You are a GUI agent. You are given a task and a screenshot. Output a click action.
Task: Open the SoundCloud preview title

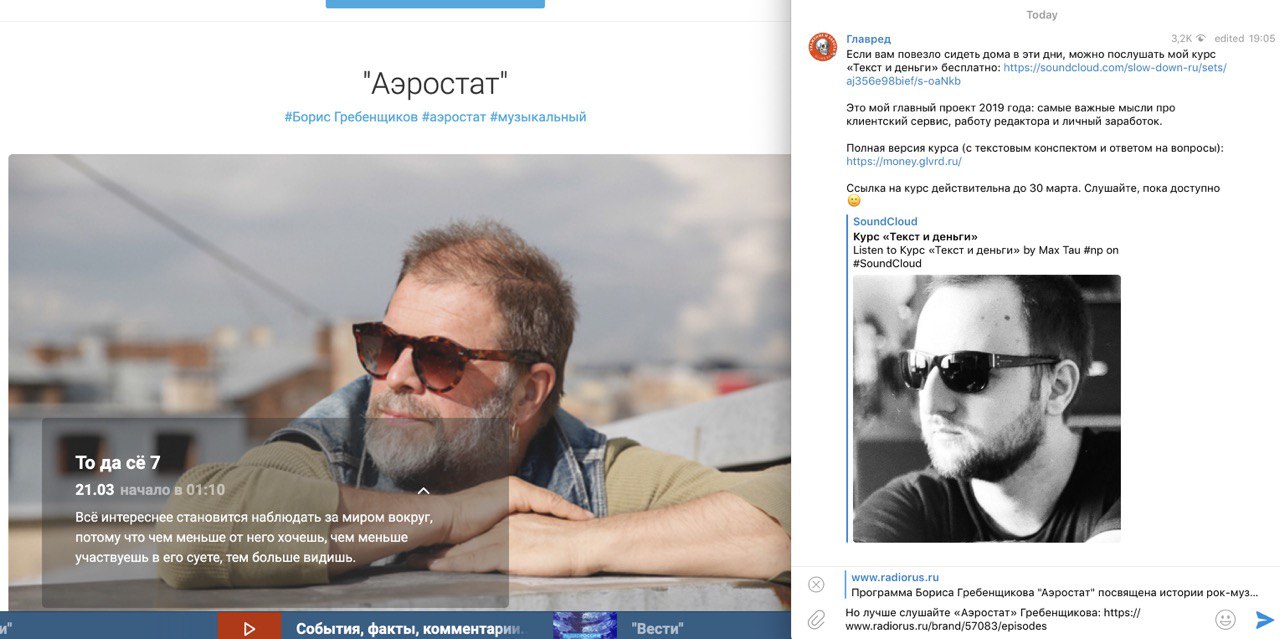coord(885,222)
